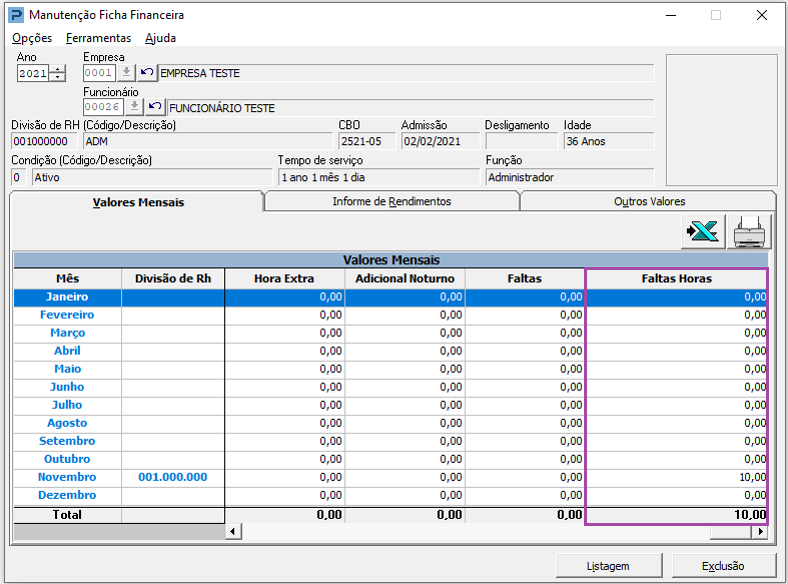The width and height of the screenshot is (788, 584).
Task: Click the Funcionário code field 00026
Action: (103, 107)
